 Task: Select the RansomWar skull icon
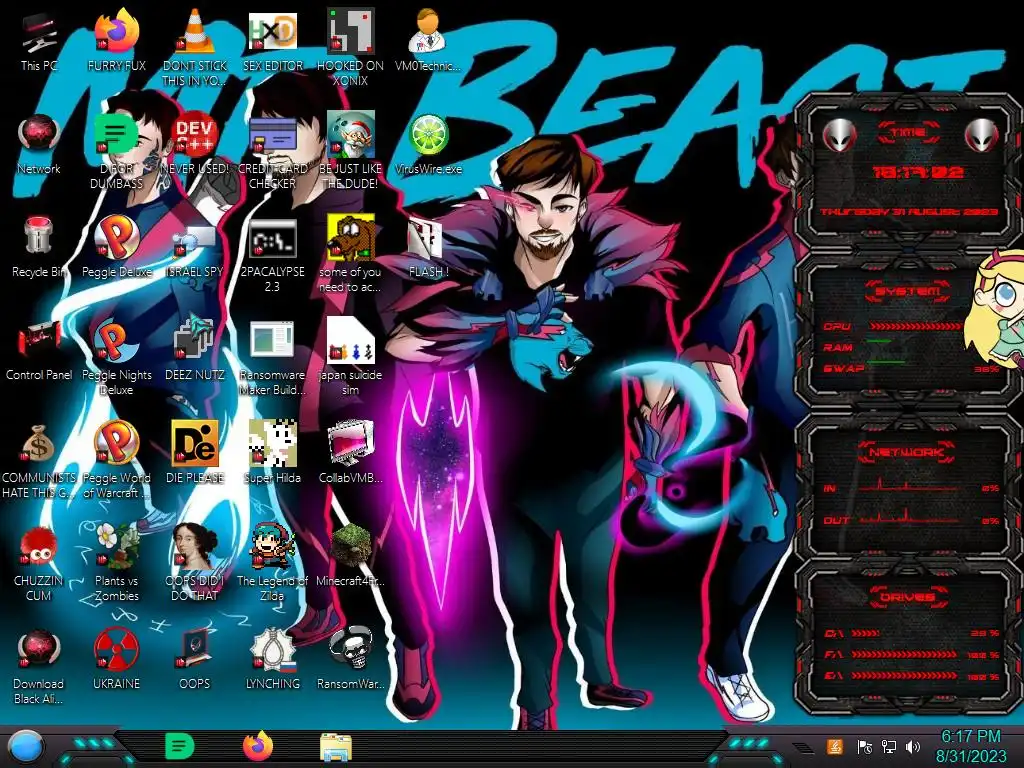[351, 648]
